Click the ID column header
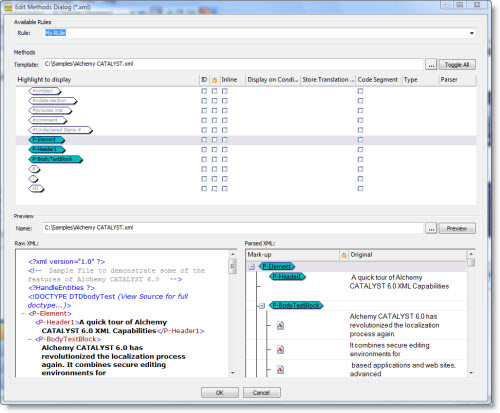The height and width of the screenshot is (413, 500). pos(204,80)
